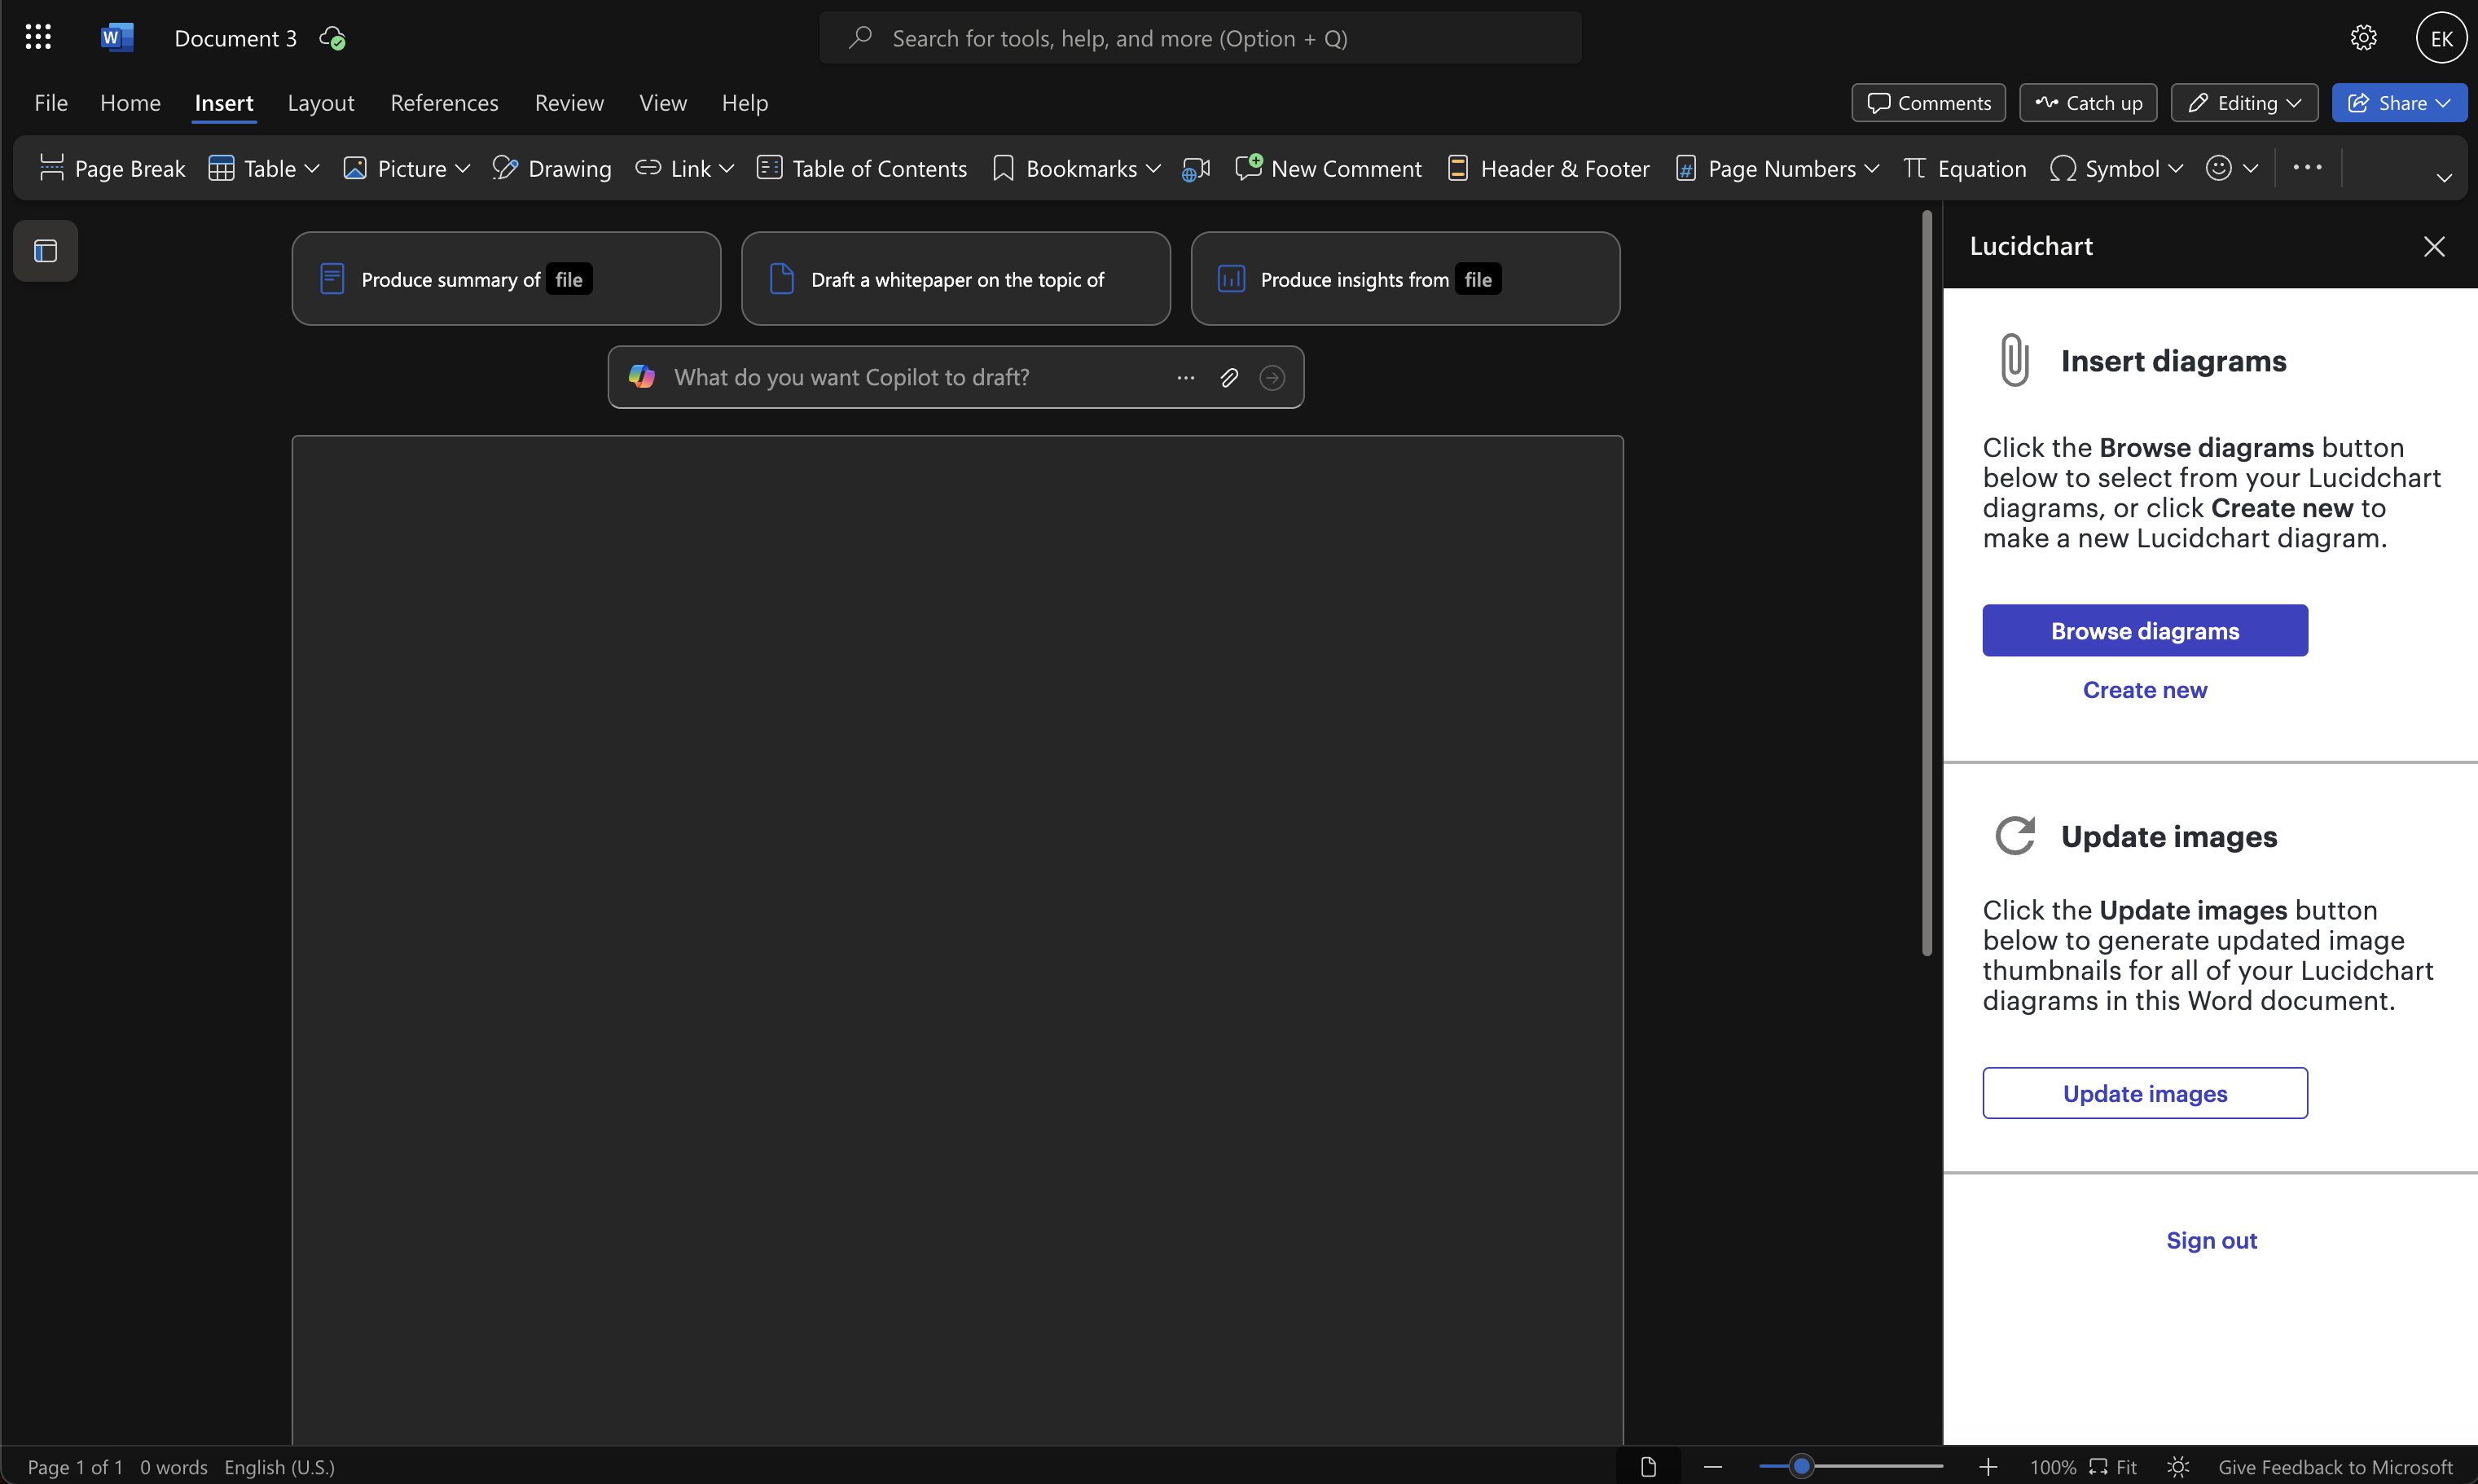Toggle the navigation pane icon
The image size is (2478, 1484).
tap(46, 250)
